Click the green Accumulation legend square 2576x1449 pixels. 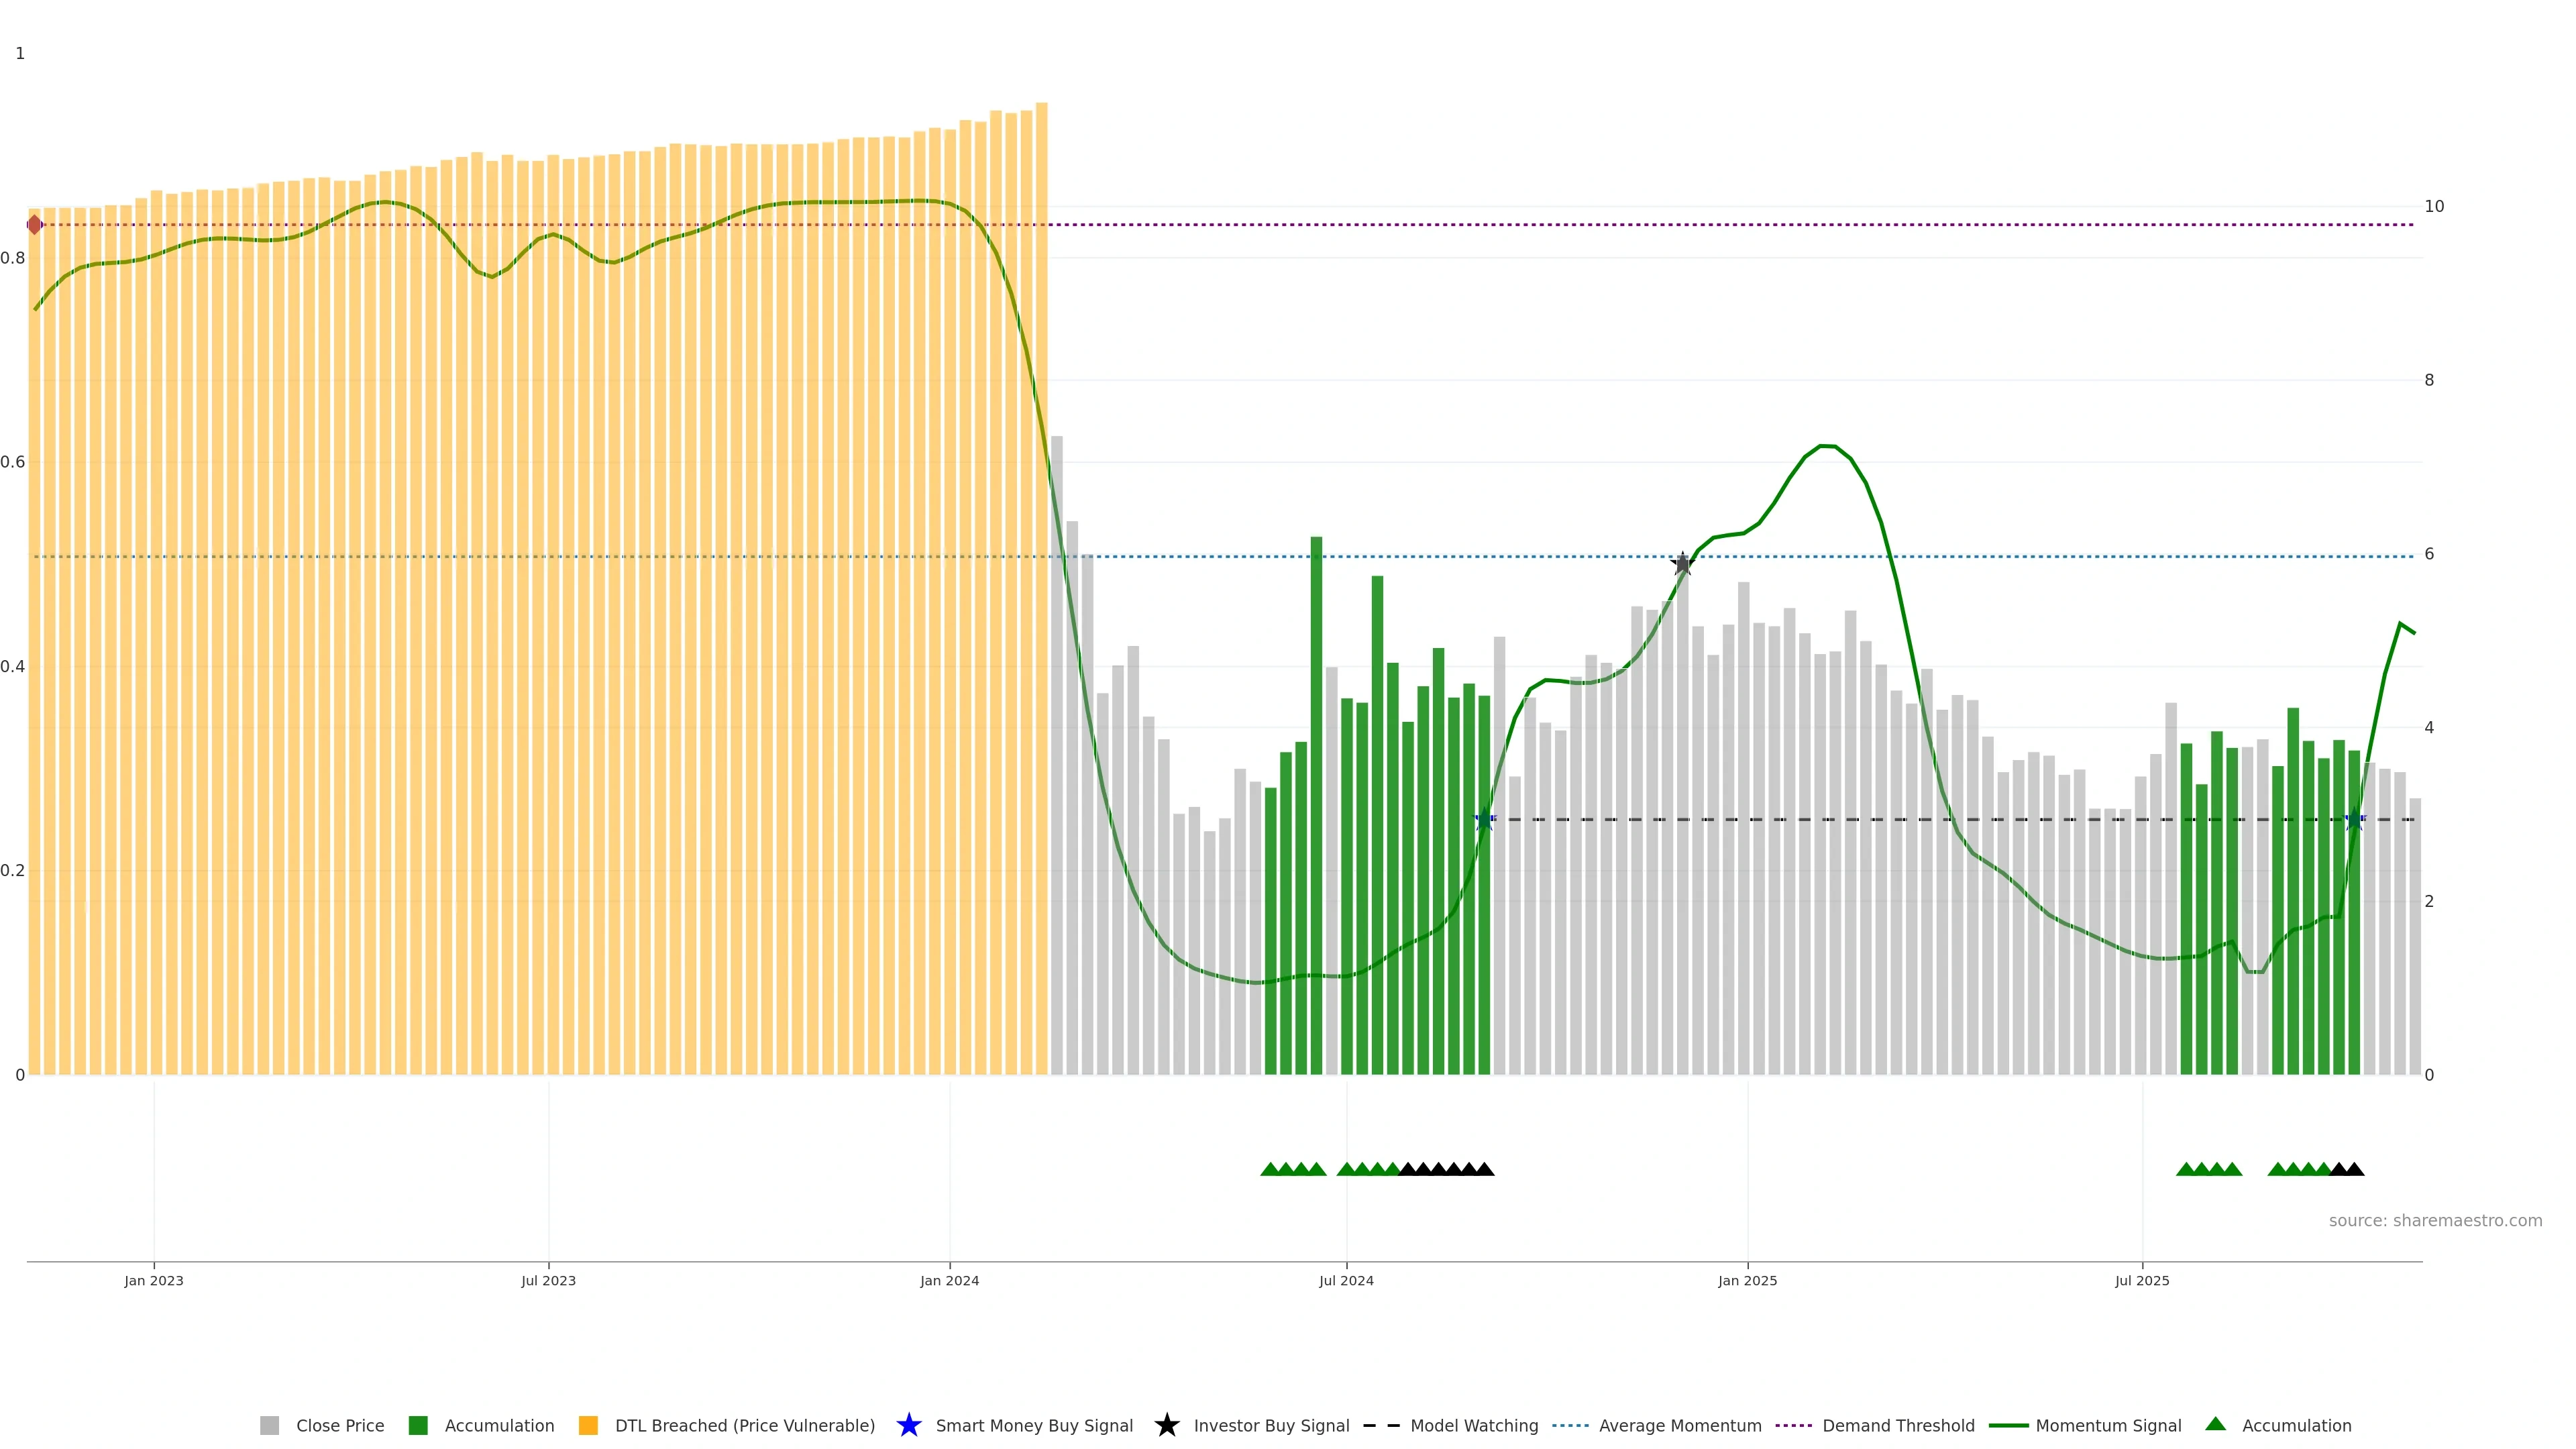tap(418, 1425)
